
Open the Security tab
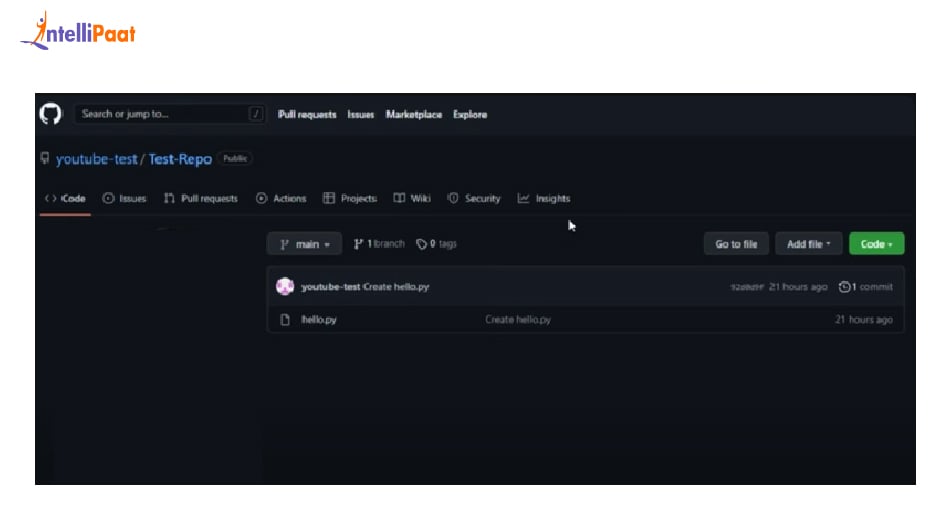(474, 199)
